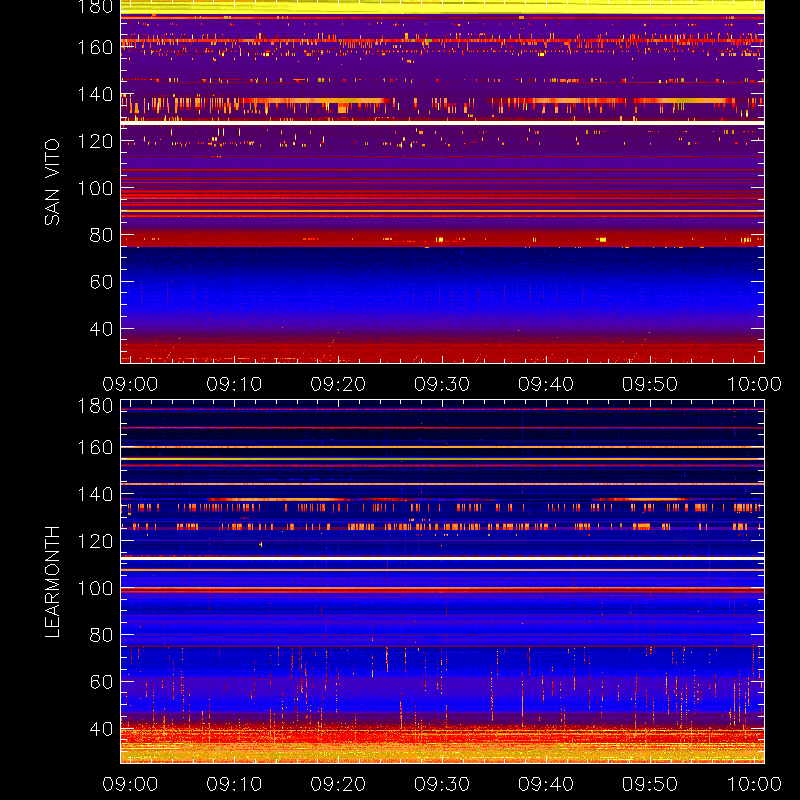Click San Vito plot's 09:00 time label
The image size is (800, 800).
coord(130,384)
